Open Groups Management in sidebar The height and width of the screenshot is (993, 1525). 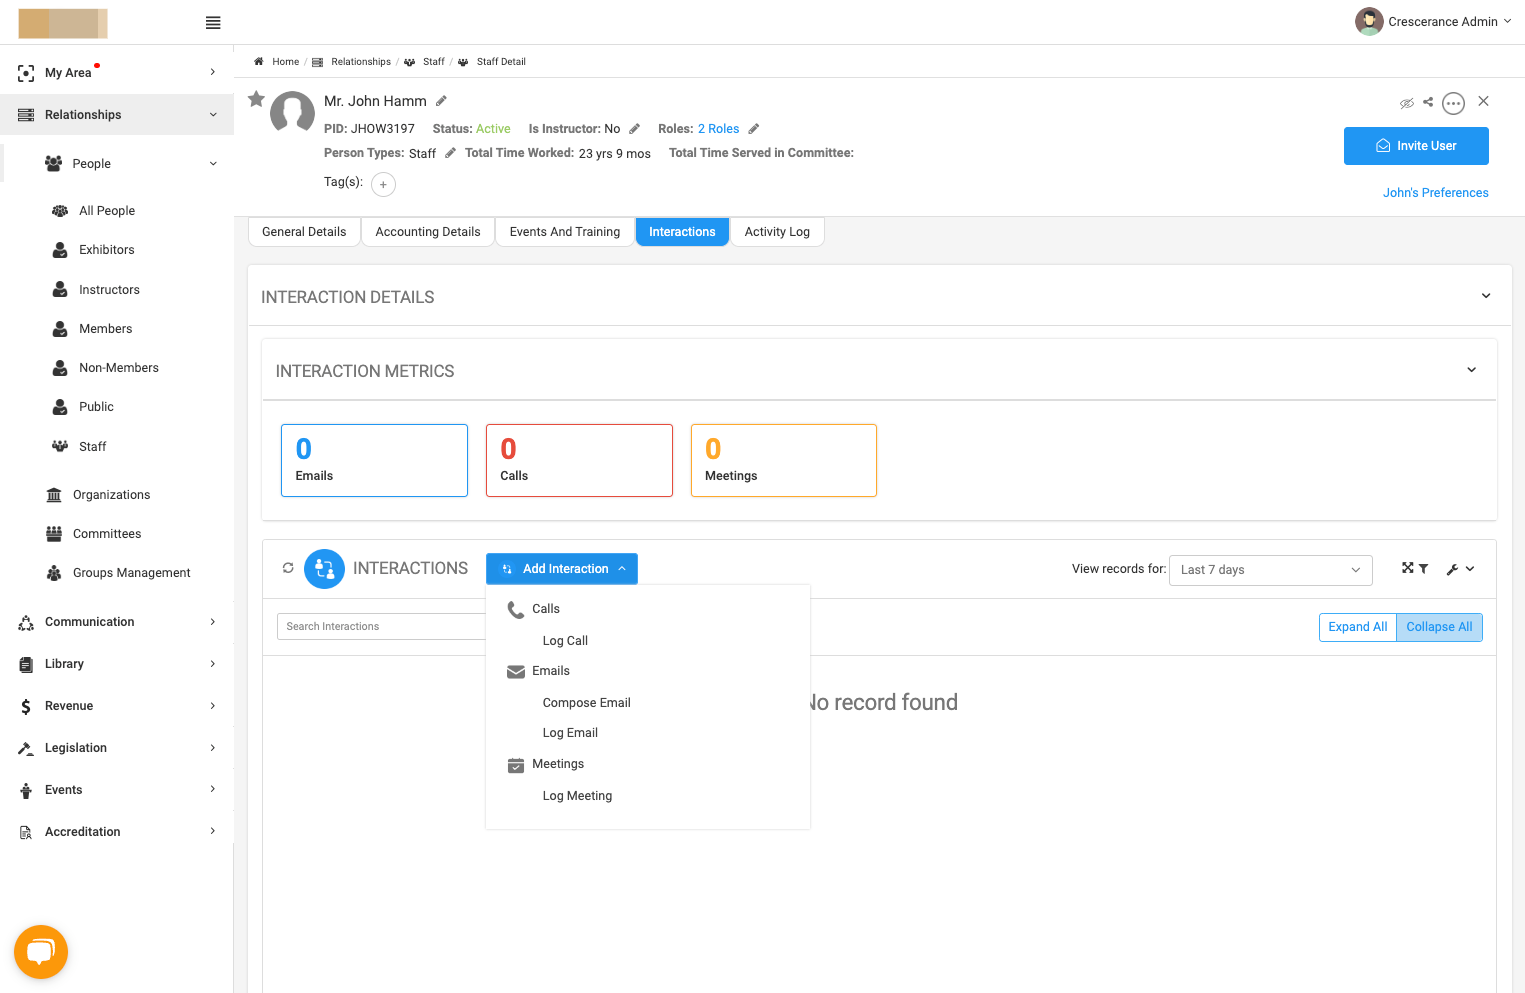(131, 573)
